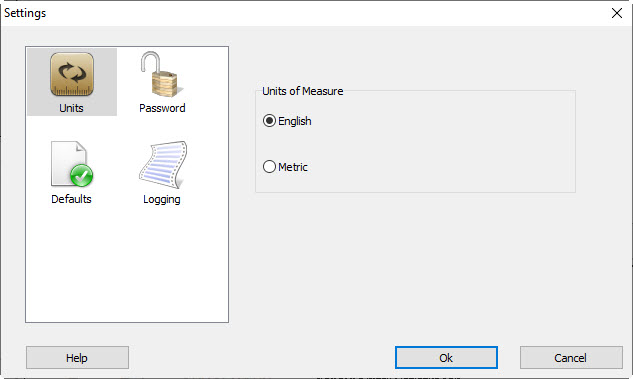Click the English option label text
This screenshot has width=633, height=379.
click(x=295, y=121)
